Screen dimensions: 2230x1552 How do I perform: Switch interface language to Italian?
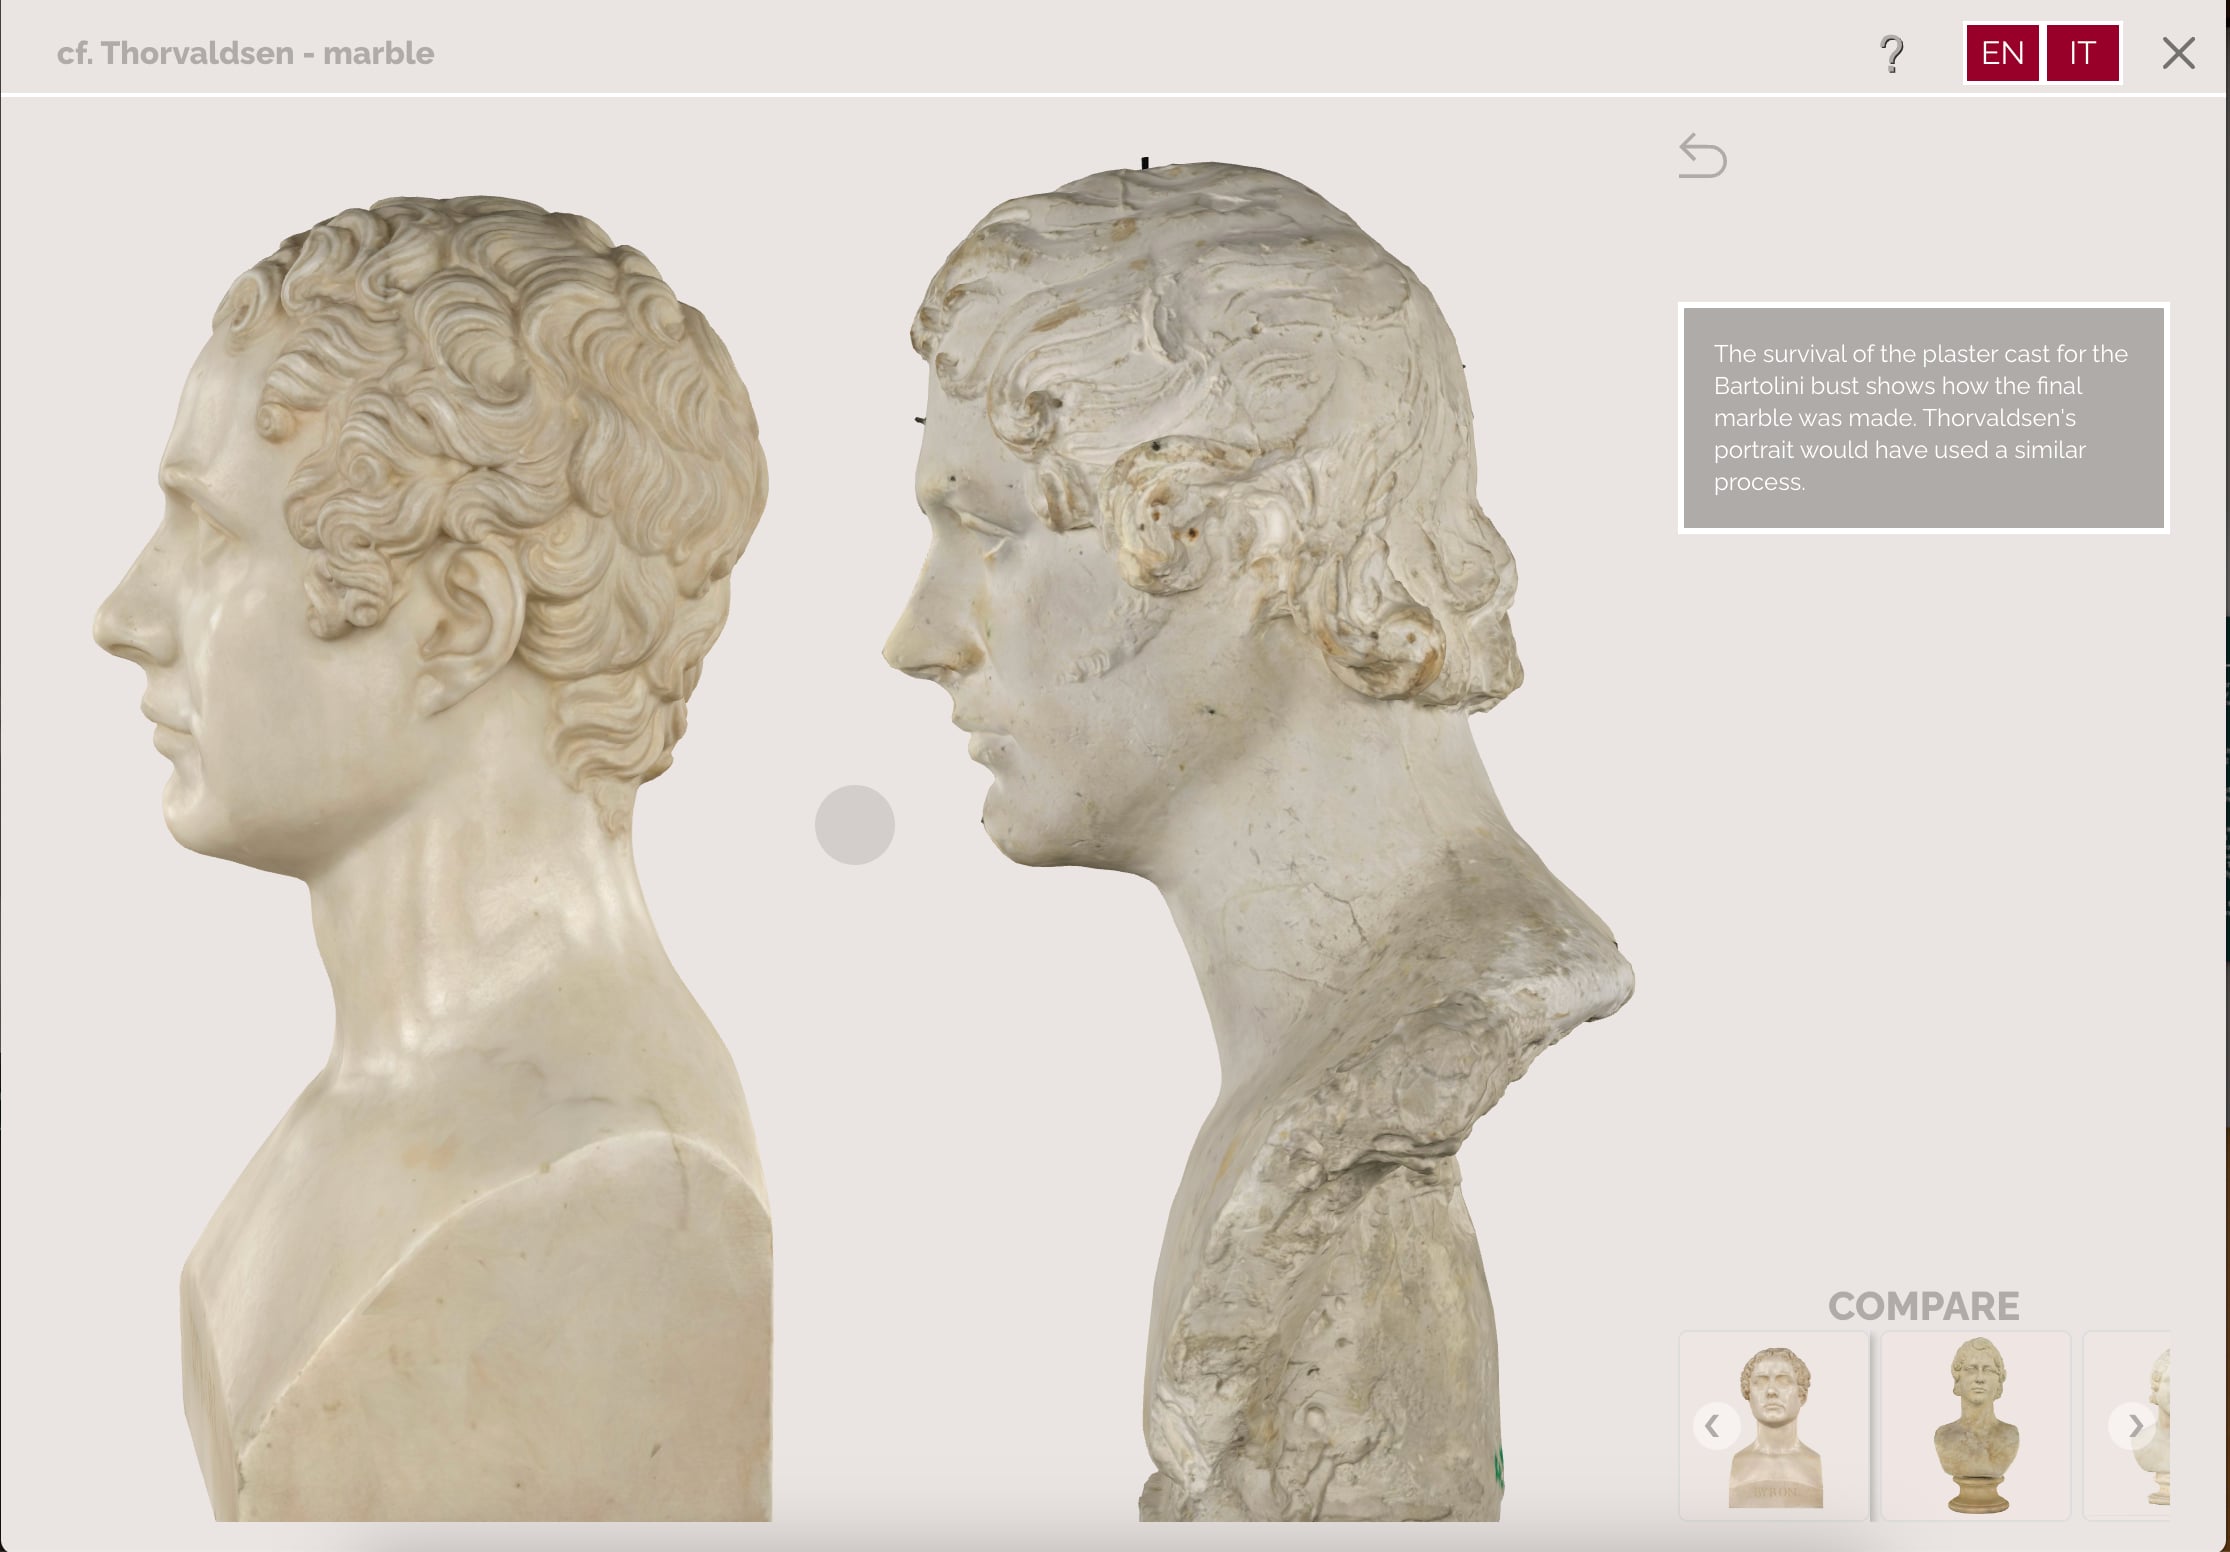(2082, 54)
